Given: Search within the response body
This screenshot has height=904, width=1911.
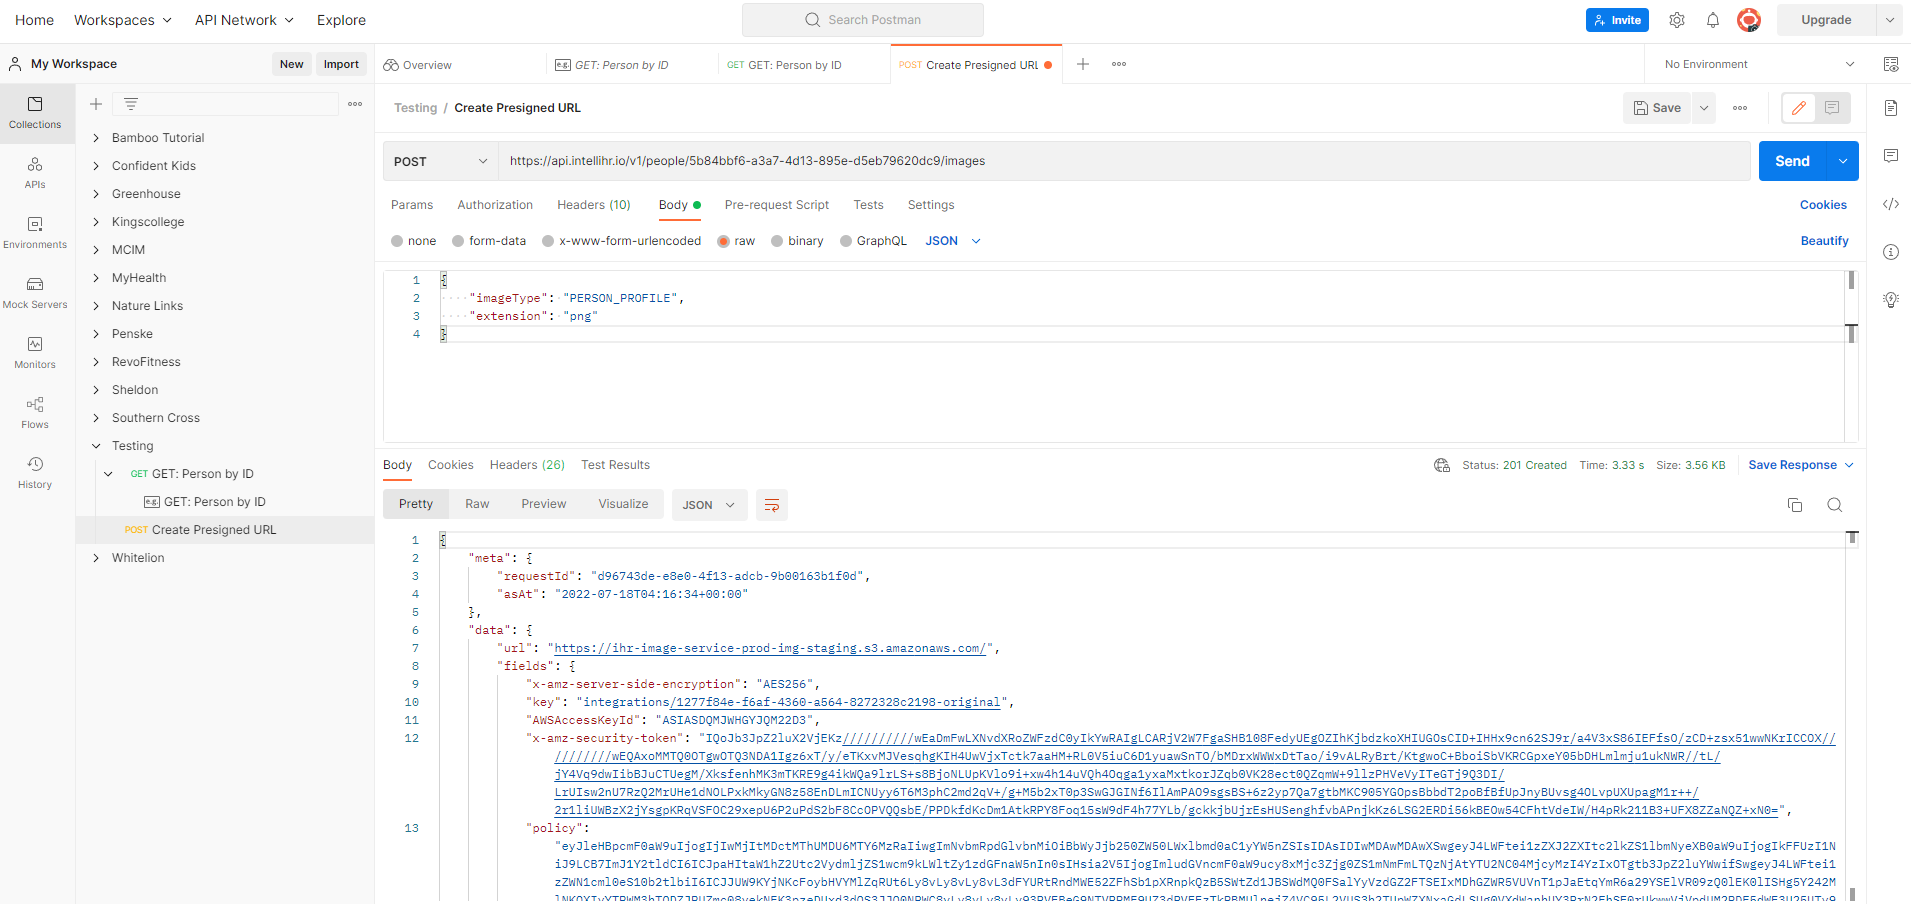Looking at the screenshot, I should 1835,505.
